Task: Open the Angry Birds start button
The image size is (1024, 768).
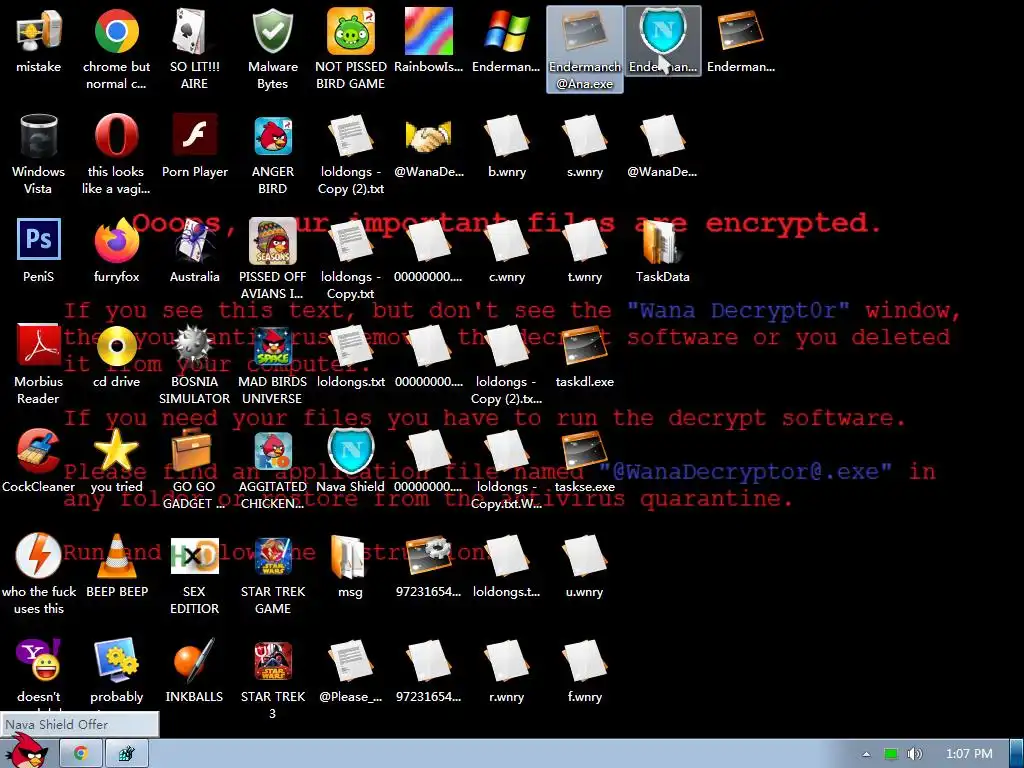Action: point(29,751)
